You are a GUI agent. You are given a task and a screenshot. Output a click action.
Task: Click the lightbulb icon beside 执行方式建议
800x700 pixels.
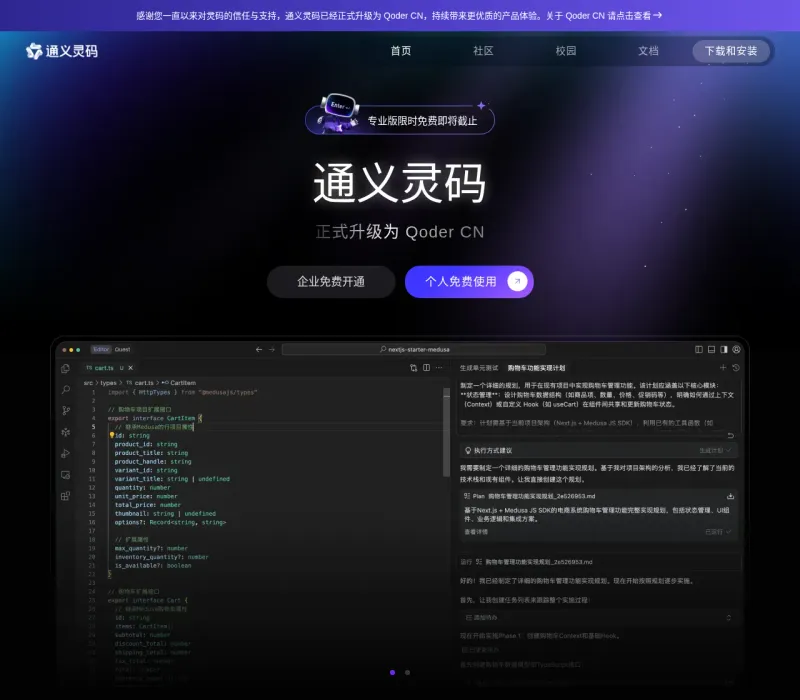click(x=467, y=451)
